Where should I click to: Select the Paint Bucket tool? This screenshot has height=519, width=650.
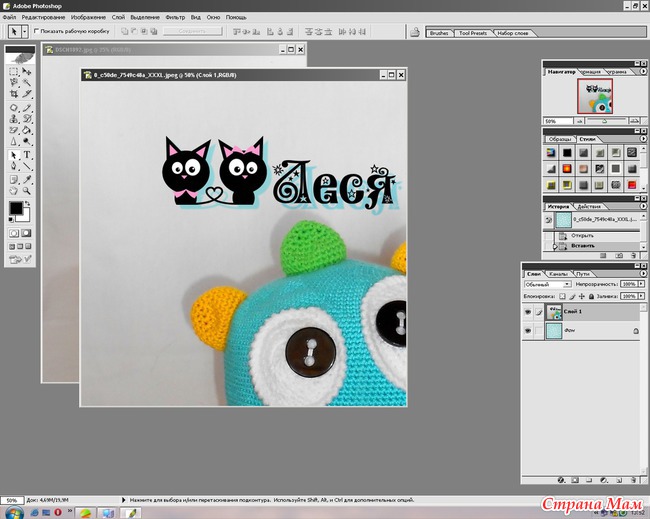[x=27, y=130]
